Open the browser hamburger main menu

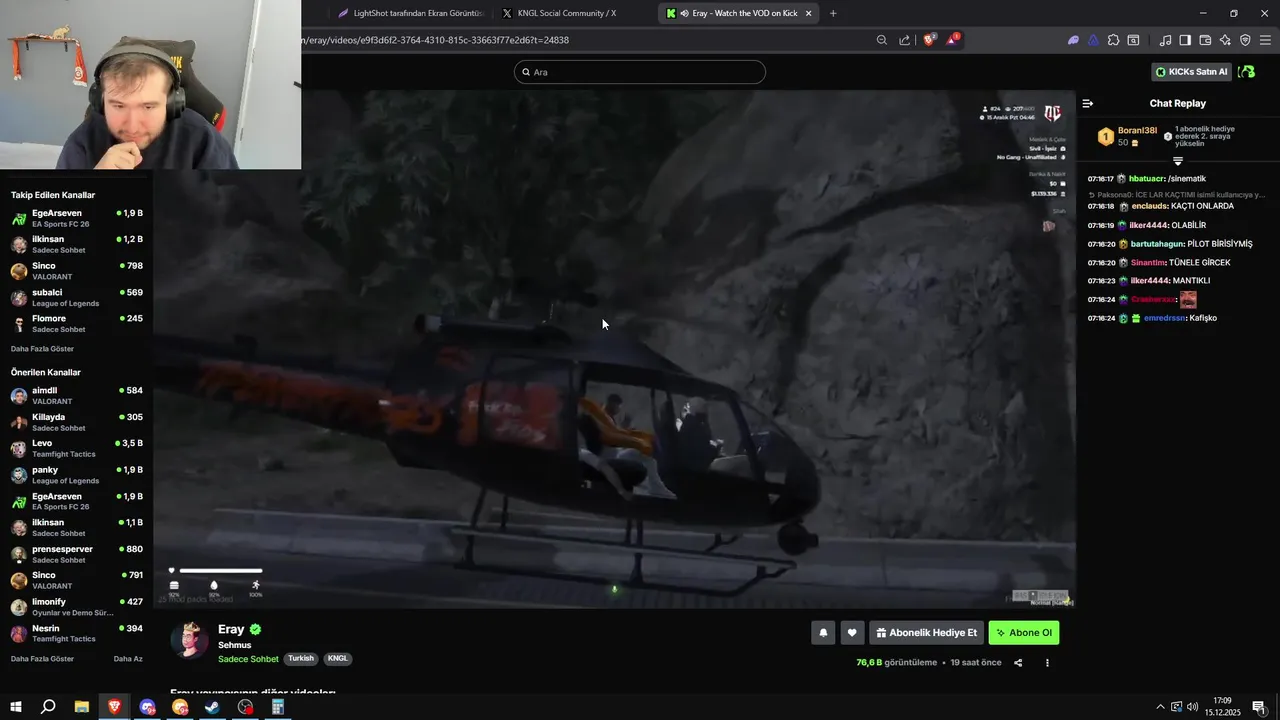1265,40
